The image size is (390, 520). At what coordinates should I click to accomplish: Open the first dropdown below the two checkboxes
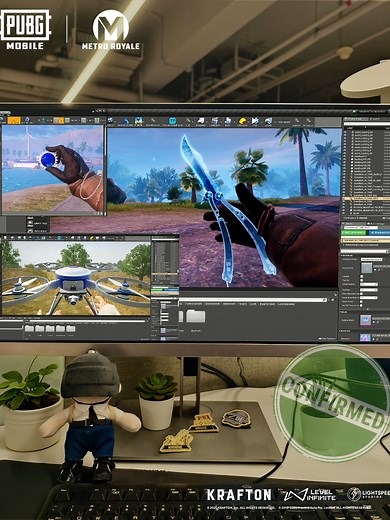368,285
